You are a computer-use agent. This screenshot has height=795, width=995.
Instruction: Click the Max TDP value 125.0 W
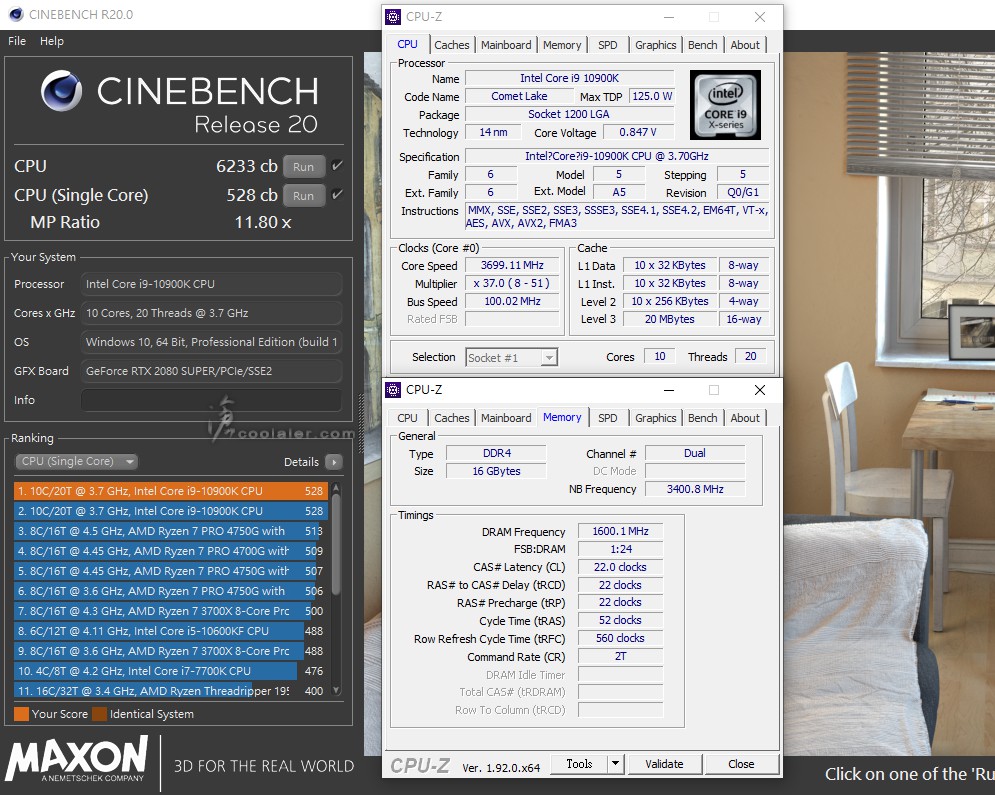coord(652,96)
